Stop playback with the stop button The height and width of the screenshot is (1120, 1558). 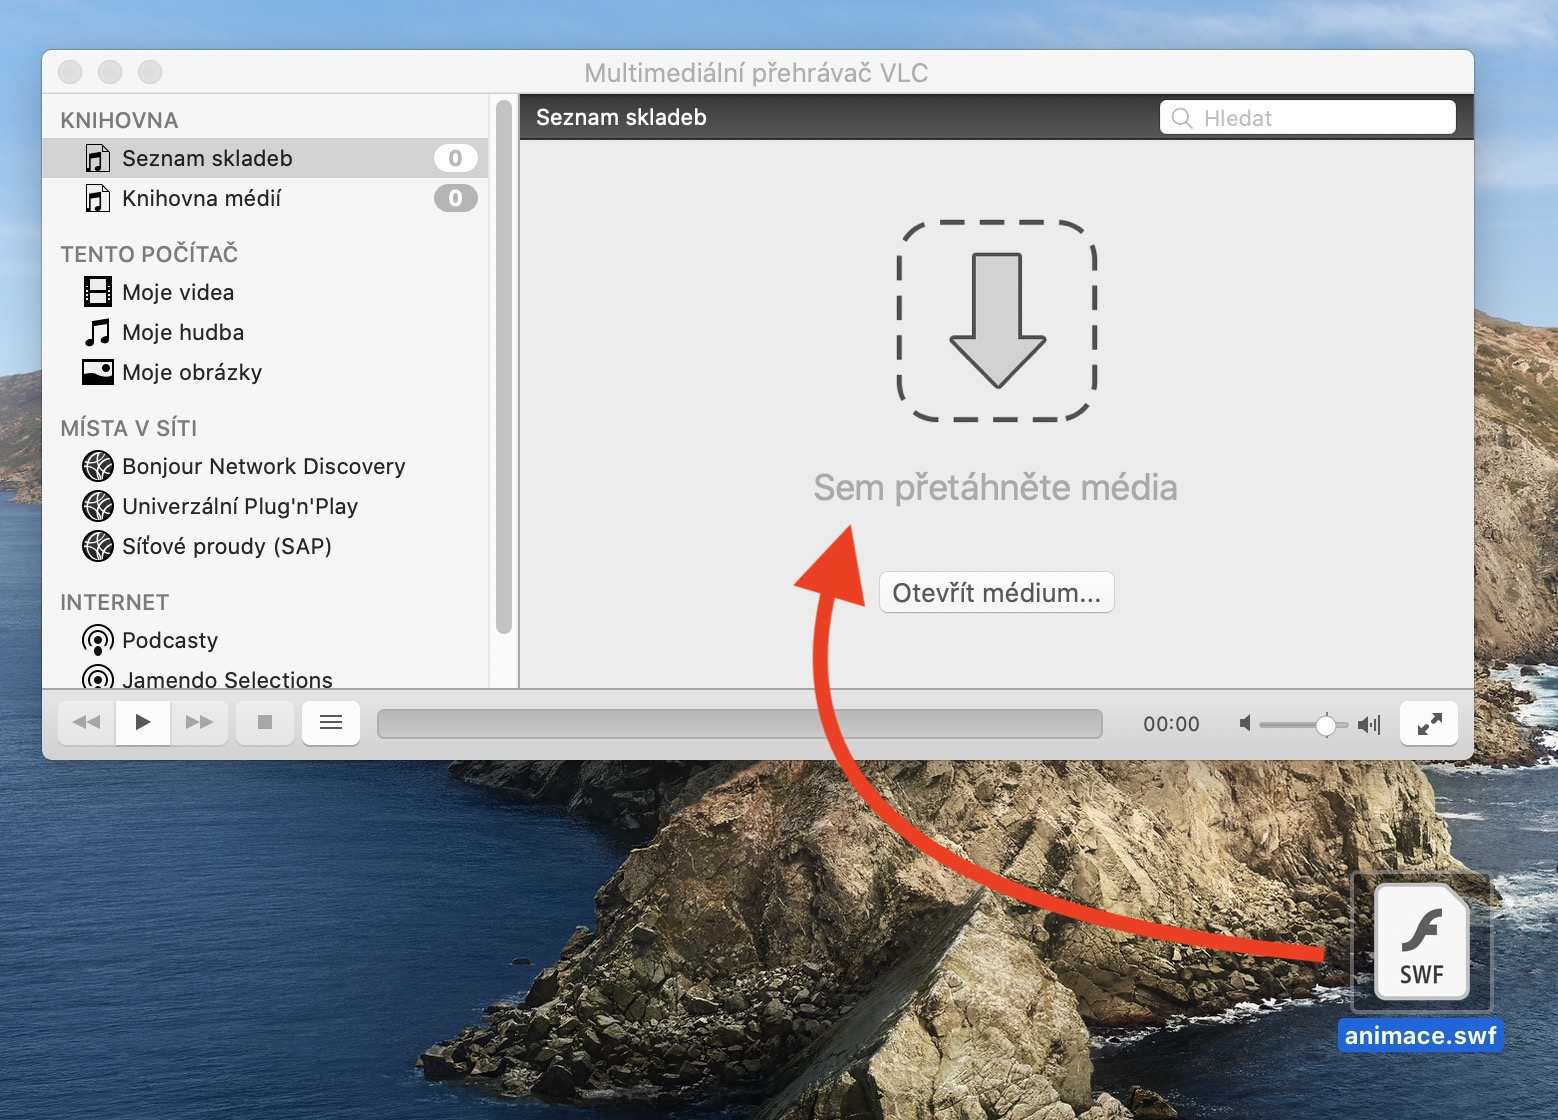click(x=265, y=722)
